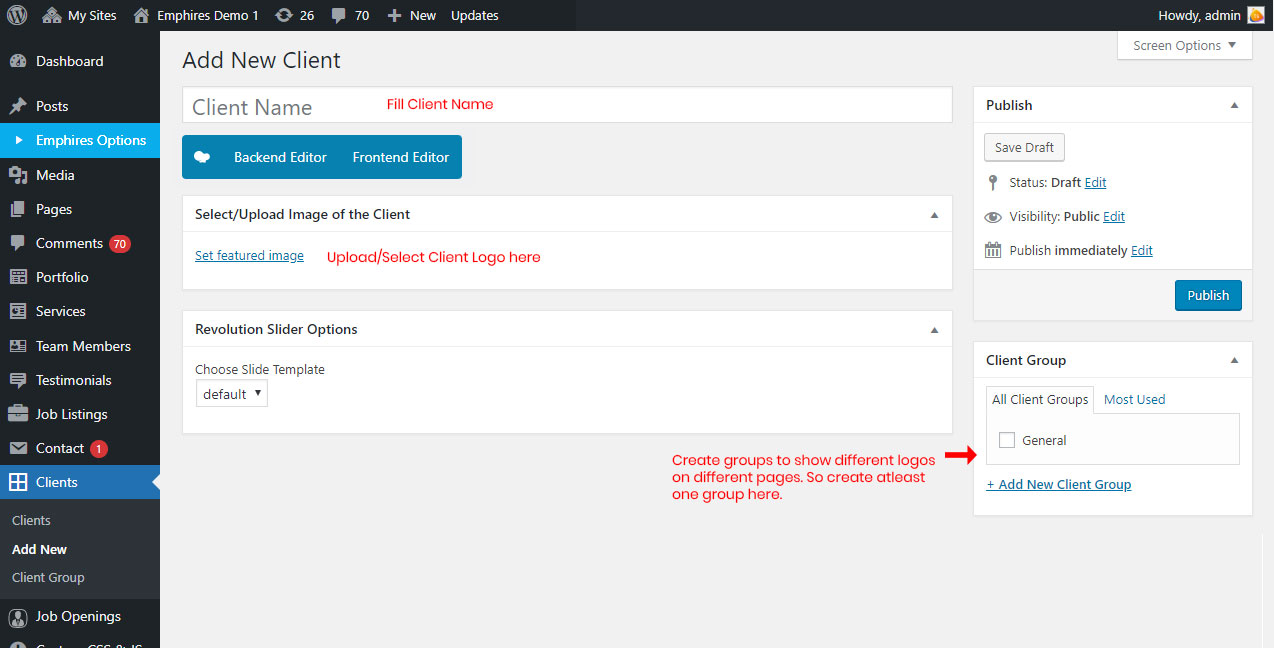Click the admin avatar icon
1274x648 pixels.
[x=1255, y=15]
